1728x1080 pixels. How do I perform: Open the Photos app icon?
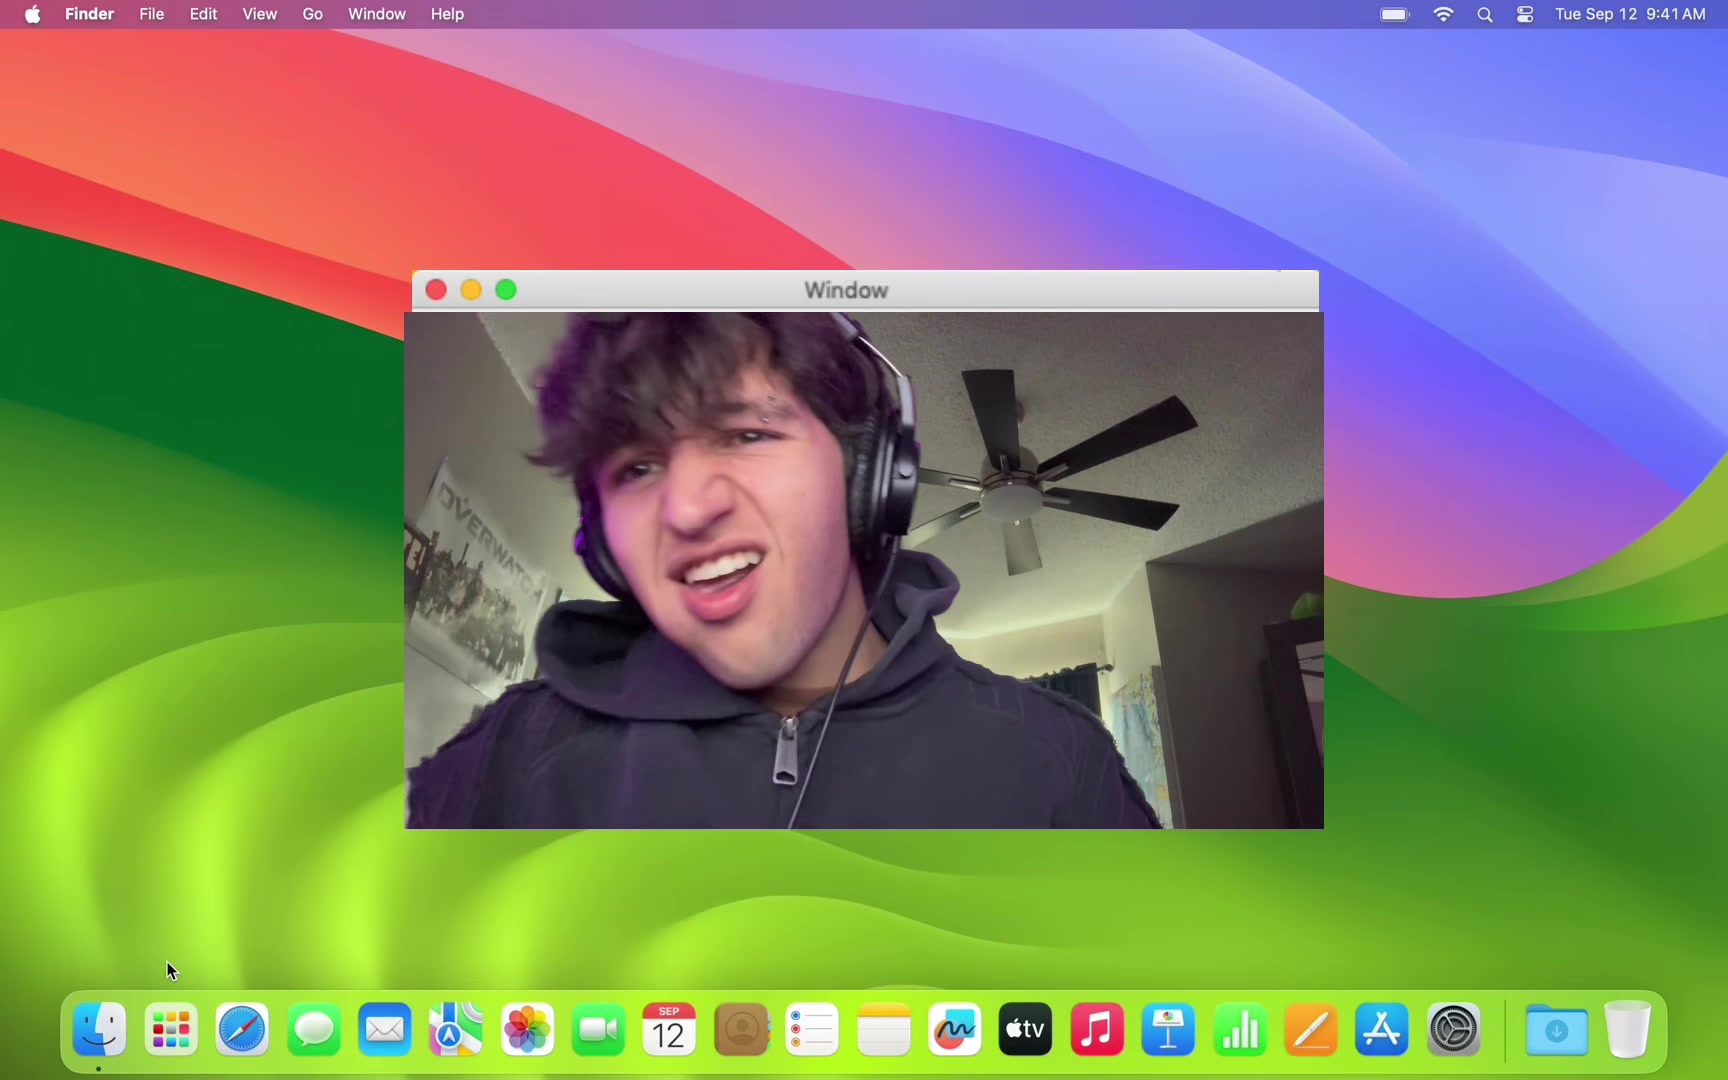click(x=528, y=1030)
